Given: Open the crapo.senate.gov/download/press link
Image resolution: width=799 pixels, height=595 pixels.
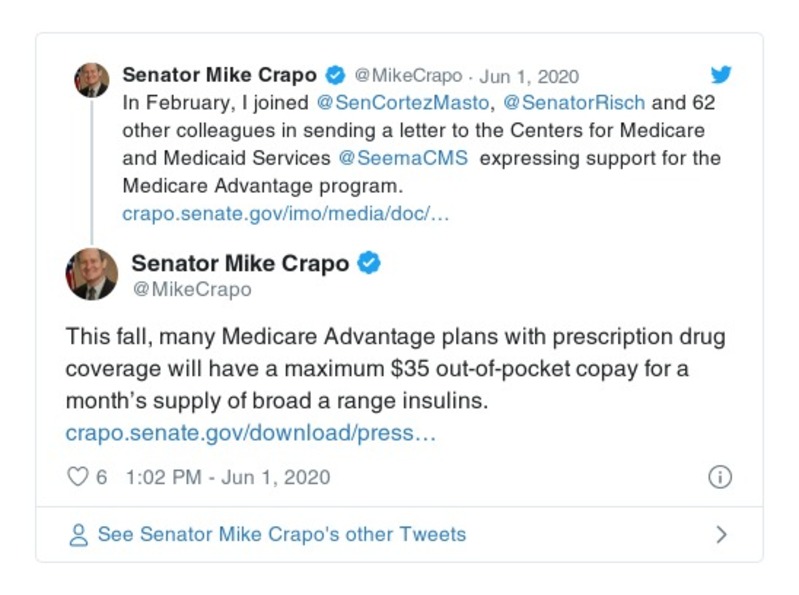Looking at the screenshot, I should (x=251, y=434).
